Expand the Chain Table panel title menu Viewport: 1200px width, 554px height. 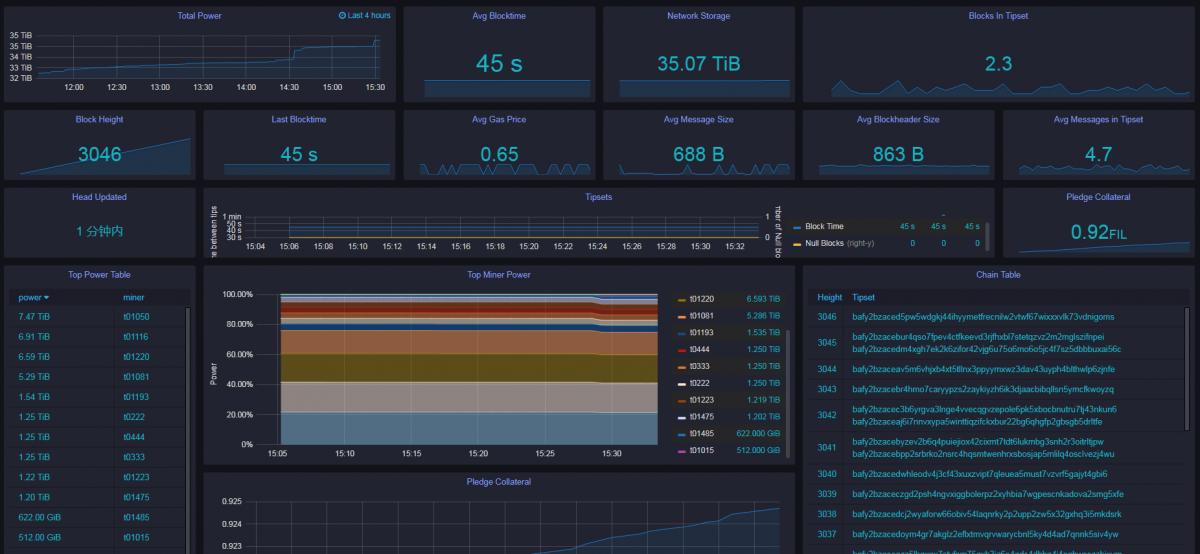click(998, 274)
